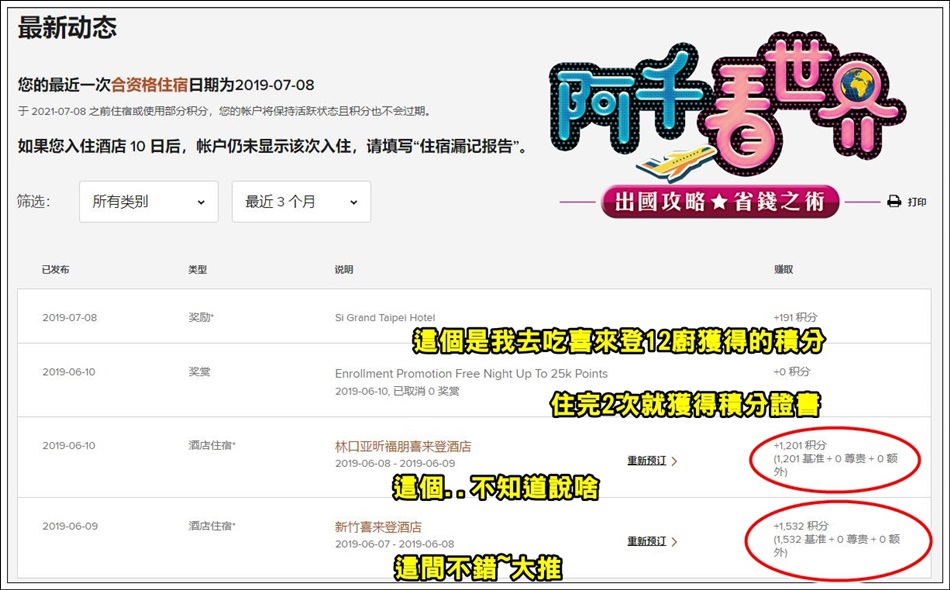Click 重新预订 for the 林口 hotel stay
The width and height of the screenshot is (950, 590).
pos(646,461)
